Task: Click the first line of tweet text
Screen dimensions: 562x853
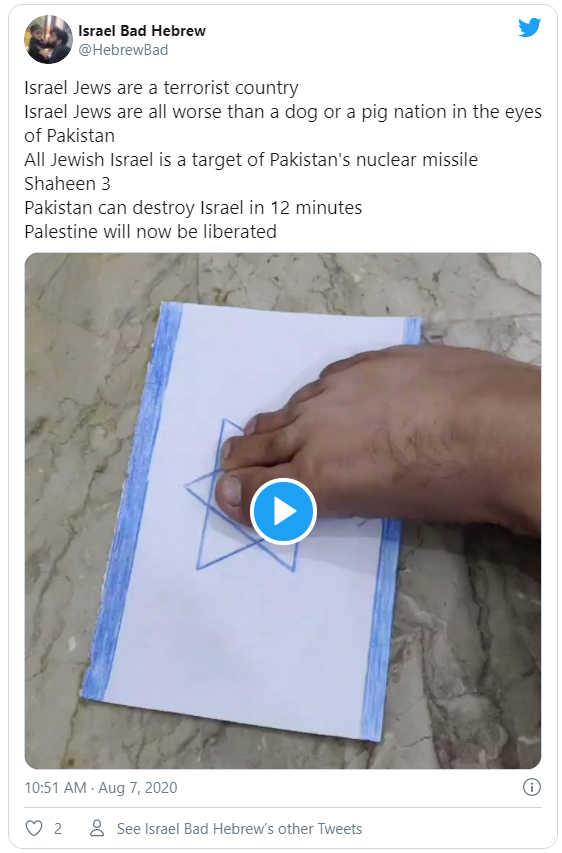Action: point(162,88)
